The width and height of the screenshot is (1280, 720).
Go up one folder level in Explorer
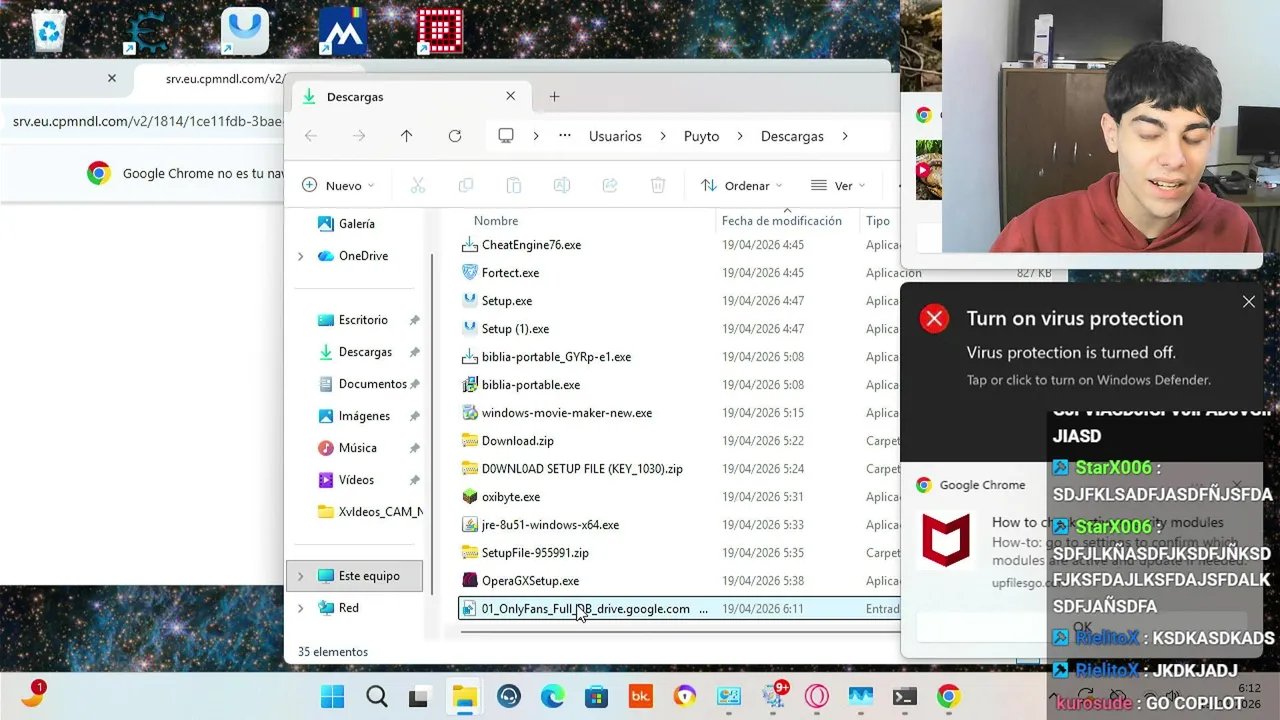click(406, 136)
